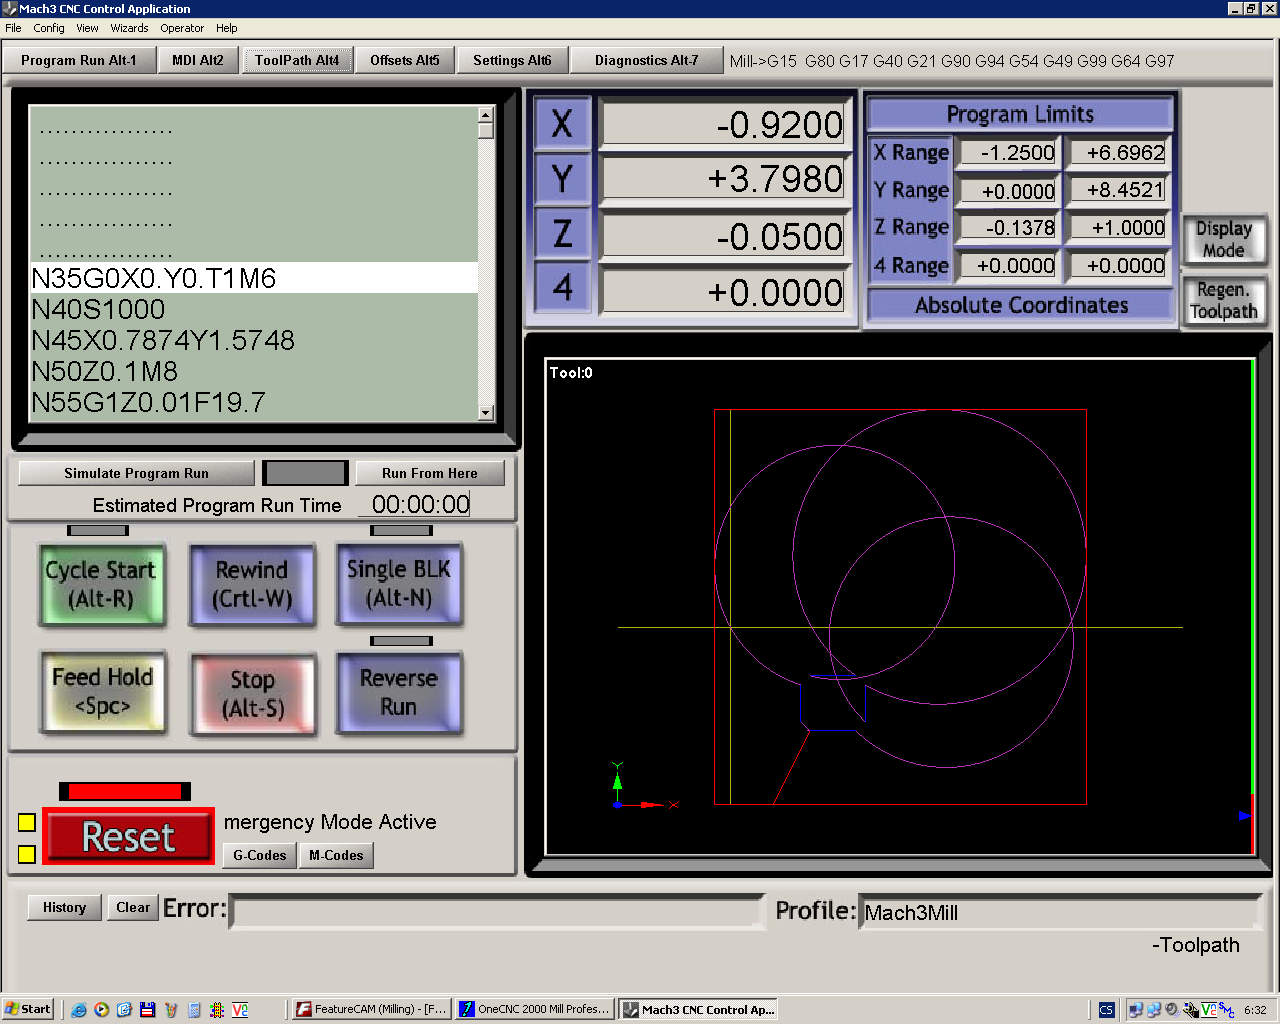Click the Y coordinate value field
The image size is (1280, 1024).
(x=723, y=179)
